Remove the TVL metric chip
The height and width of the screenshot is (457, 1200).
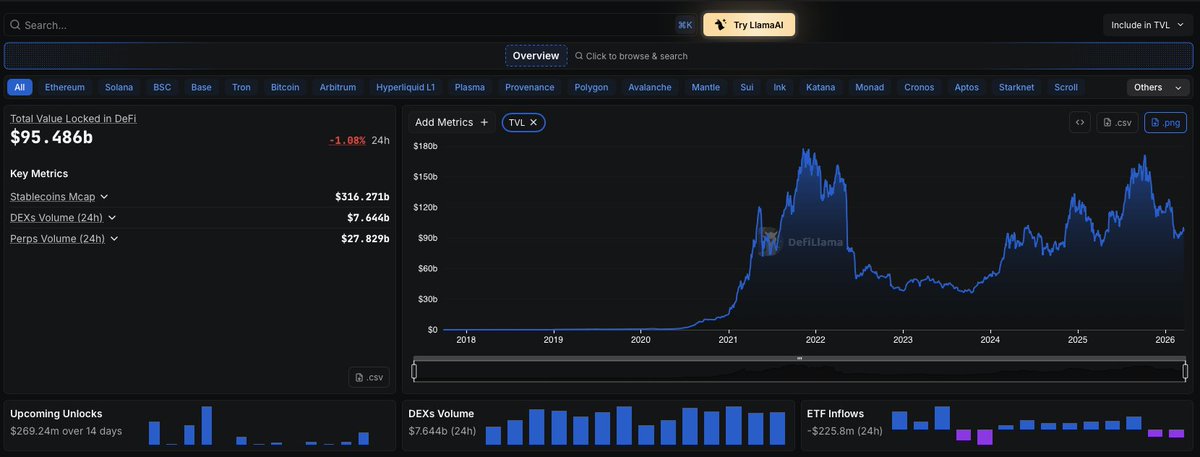pos(534,122)
